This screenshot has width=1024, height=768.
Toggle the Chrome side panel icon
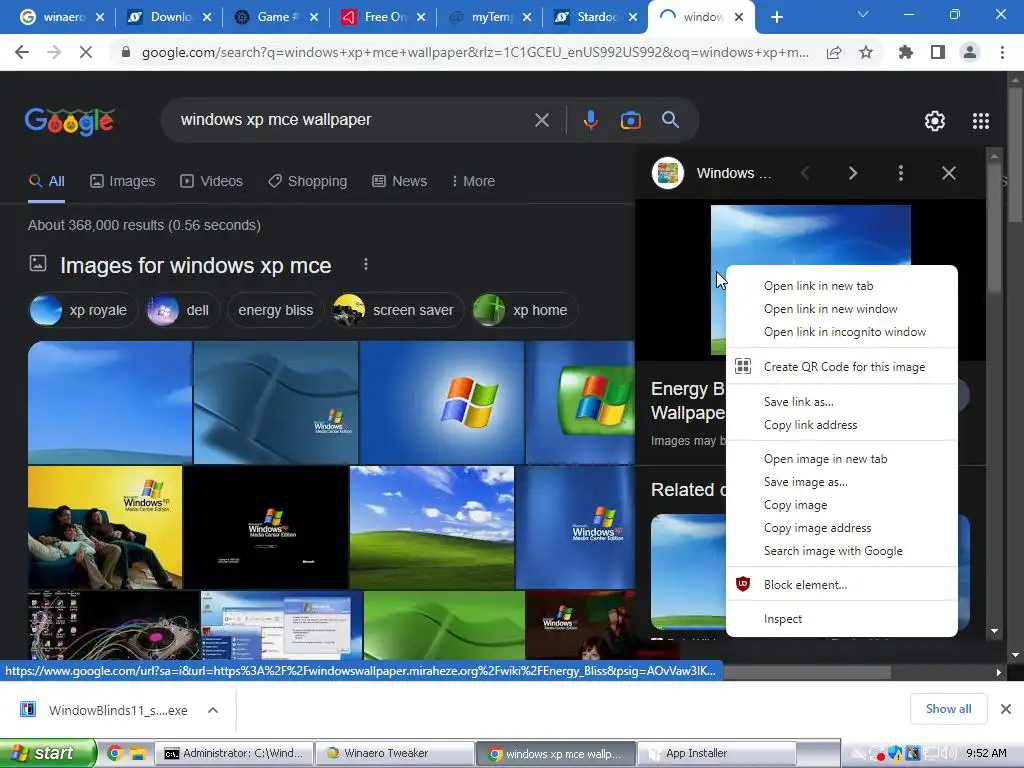pos(938,52)
